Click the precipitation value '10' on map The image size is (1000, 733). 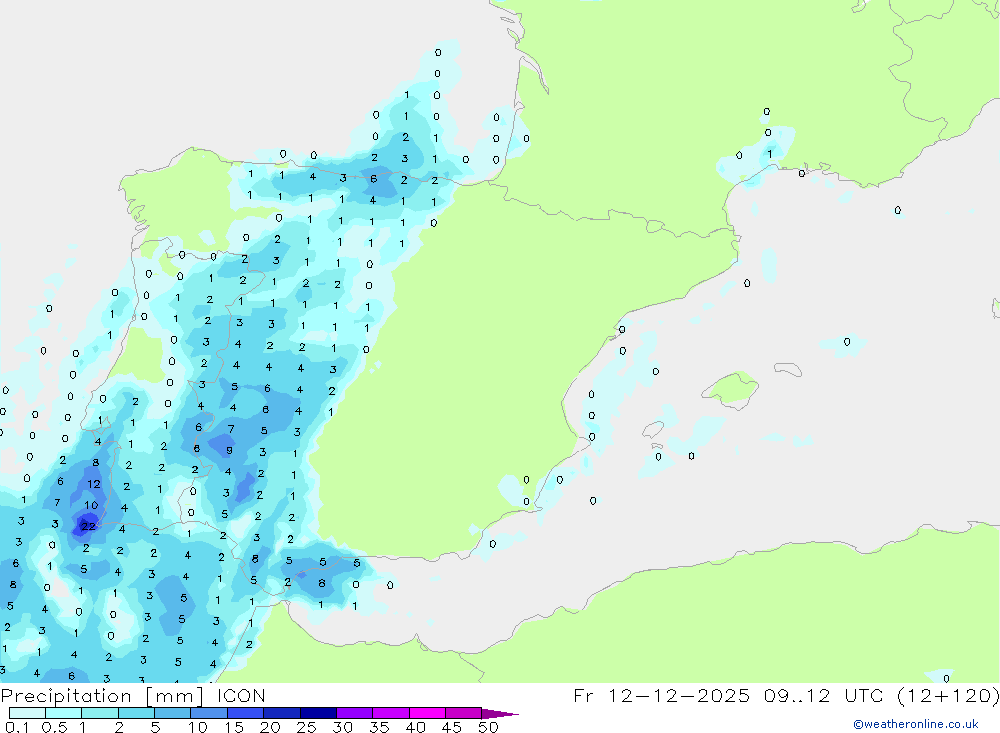(x=91, y=505)
